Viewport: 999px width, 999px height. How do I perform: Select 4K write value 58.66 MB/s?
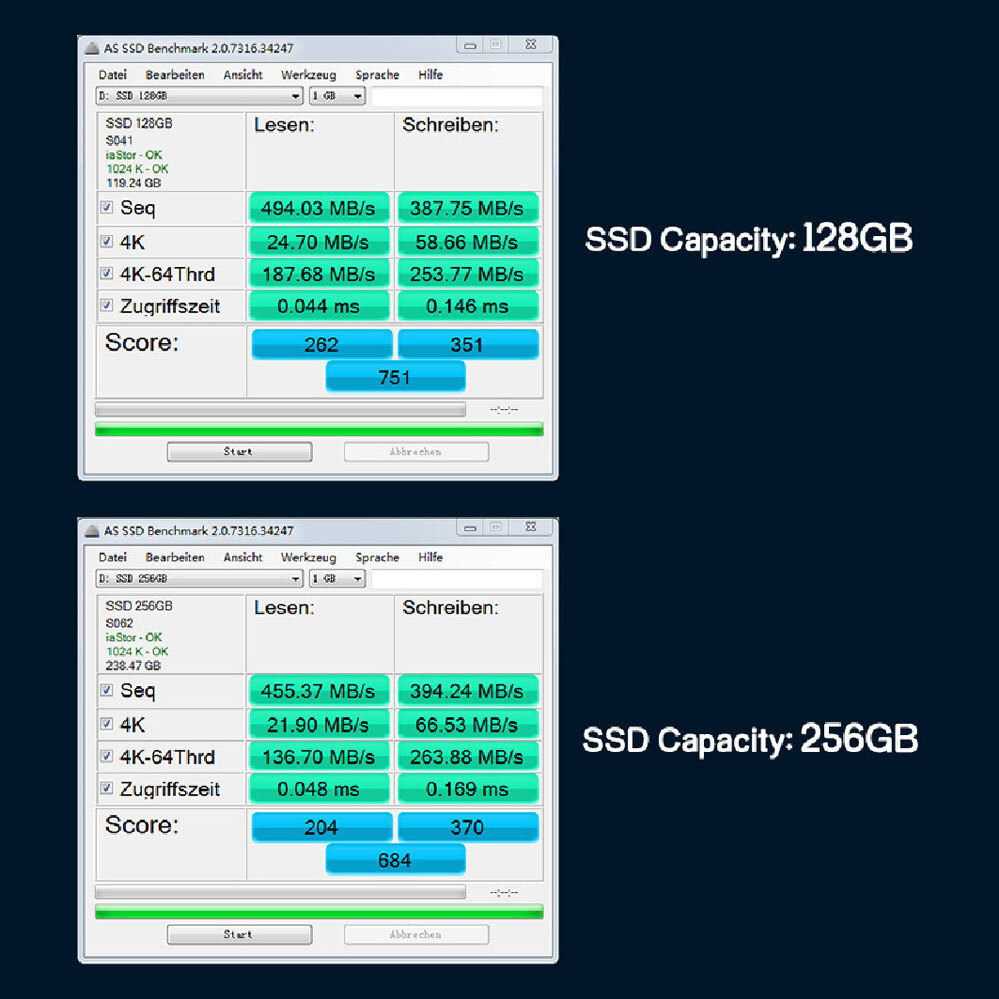coord(468,242)
